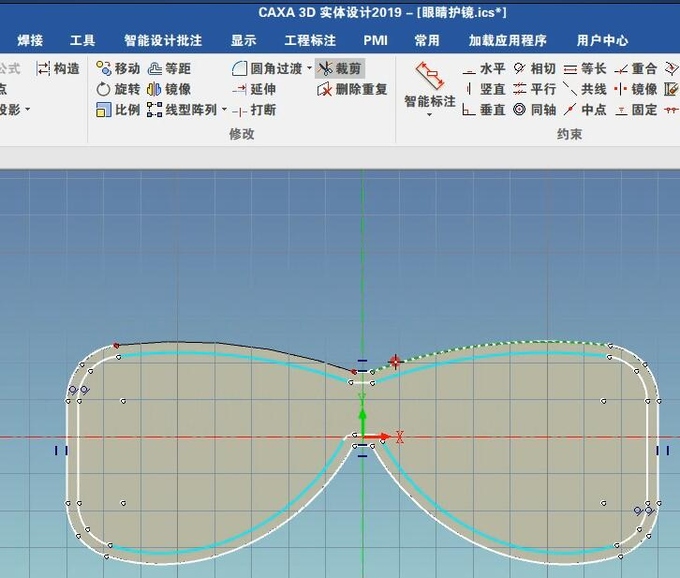Select the 等距 (Offset) tool

click(x=169, y=69)
